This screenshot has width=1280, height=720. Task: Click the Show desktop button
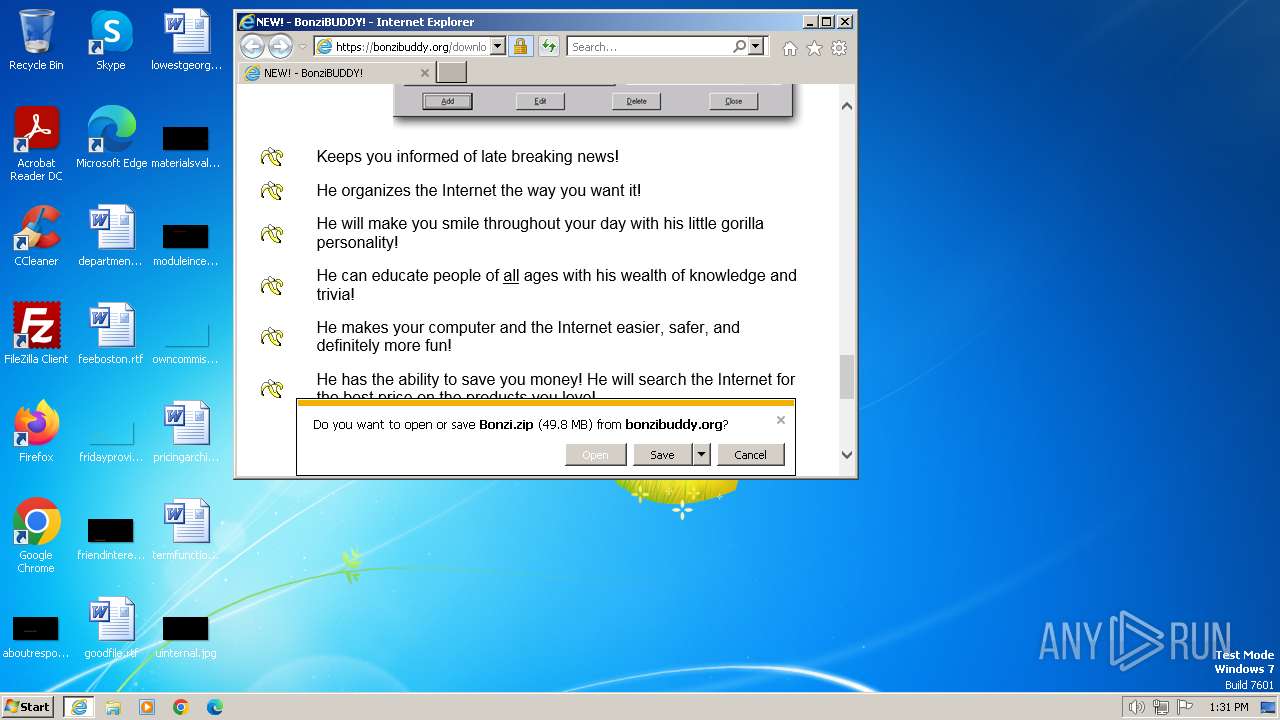1269,707
